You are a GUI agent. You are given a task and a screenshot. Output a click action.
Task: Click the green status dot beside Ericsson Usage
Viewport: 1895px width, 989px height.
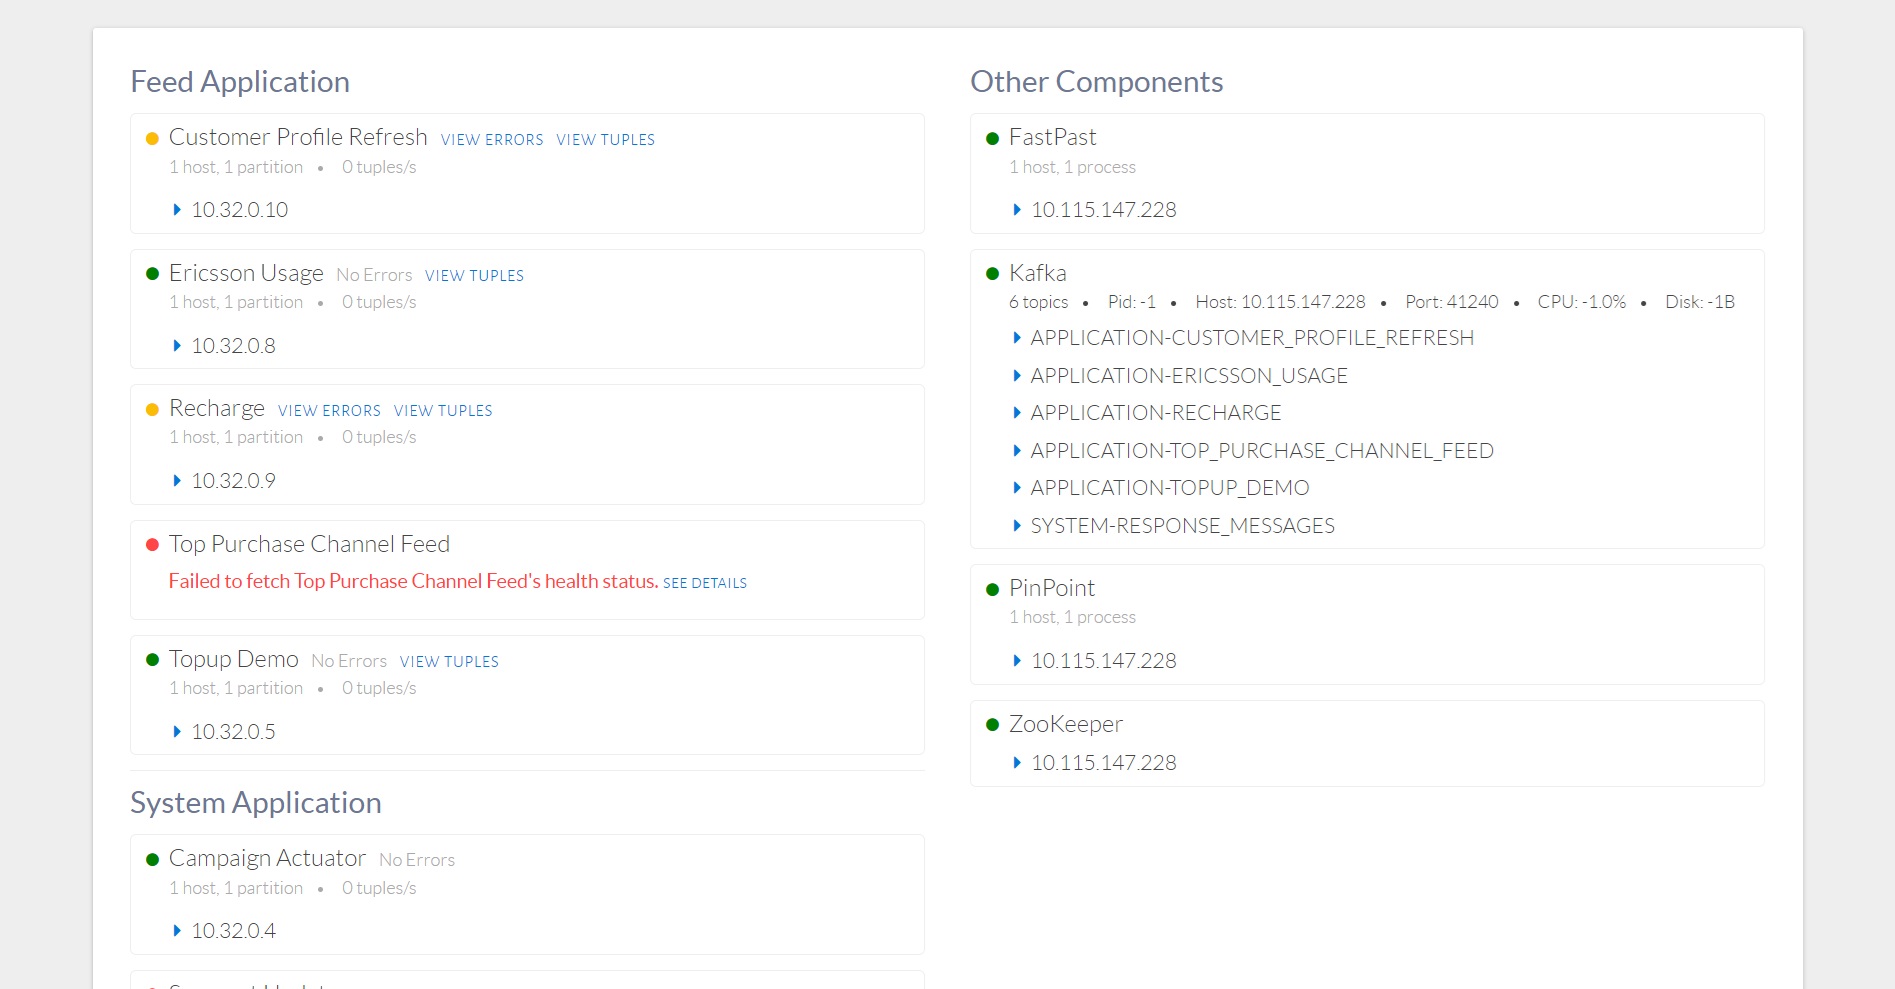click(x=152, y=274)
